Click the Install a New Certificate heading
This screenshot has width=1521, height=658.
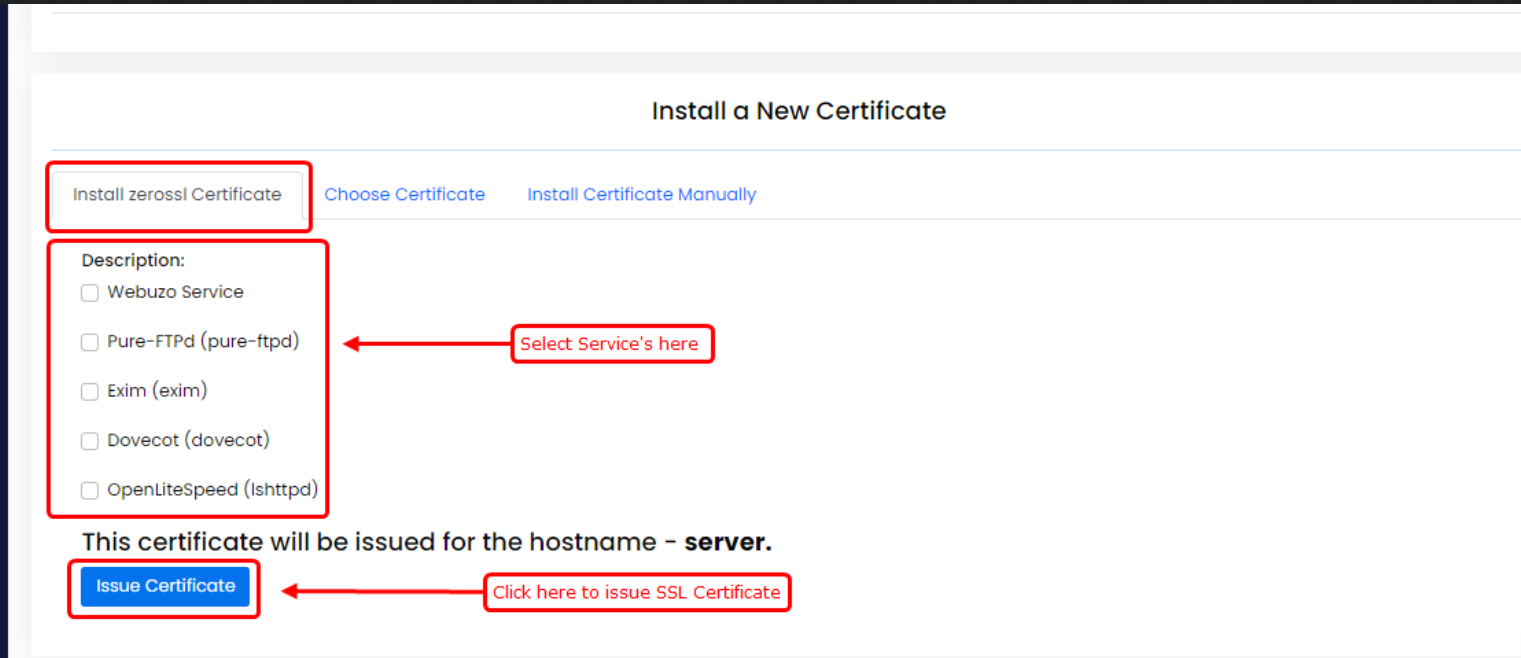pos(798,110)
